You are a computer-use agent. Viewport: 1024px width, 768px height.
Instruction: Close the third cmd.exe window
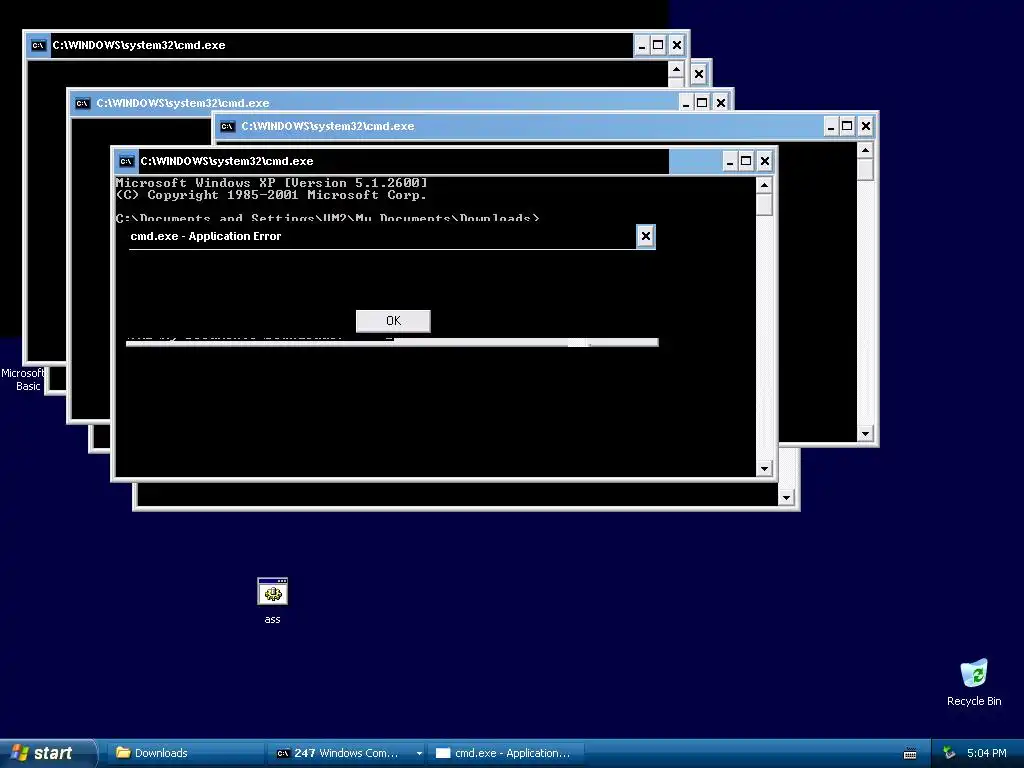pyautogui.click(x=866, y=126)
